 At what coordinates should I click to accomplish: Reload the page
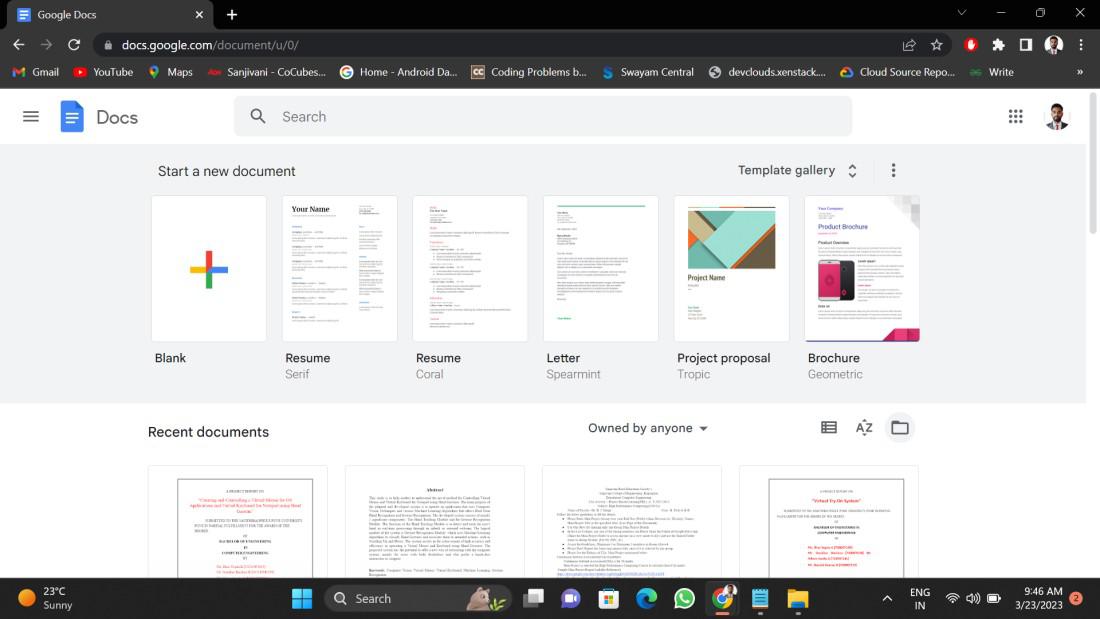pos(74,45)
